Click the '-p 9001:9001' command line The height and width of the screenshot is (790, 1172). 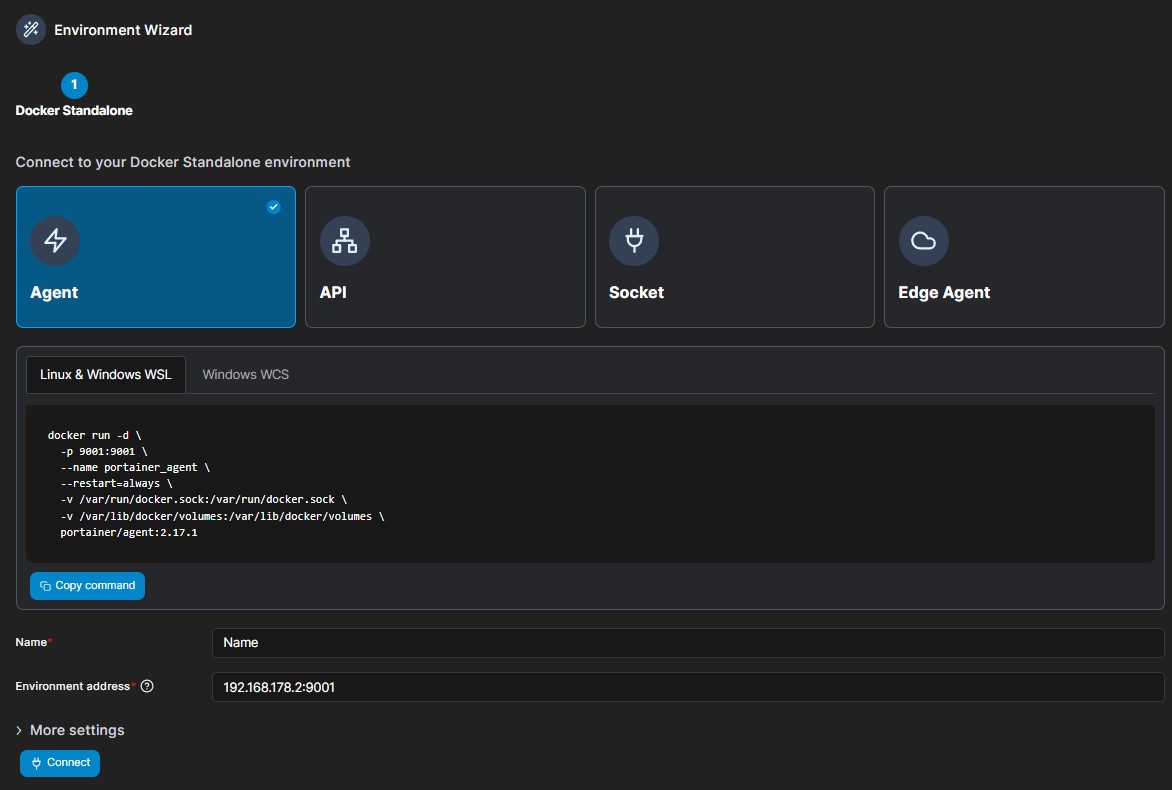[x=104, y=451]
